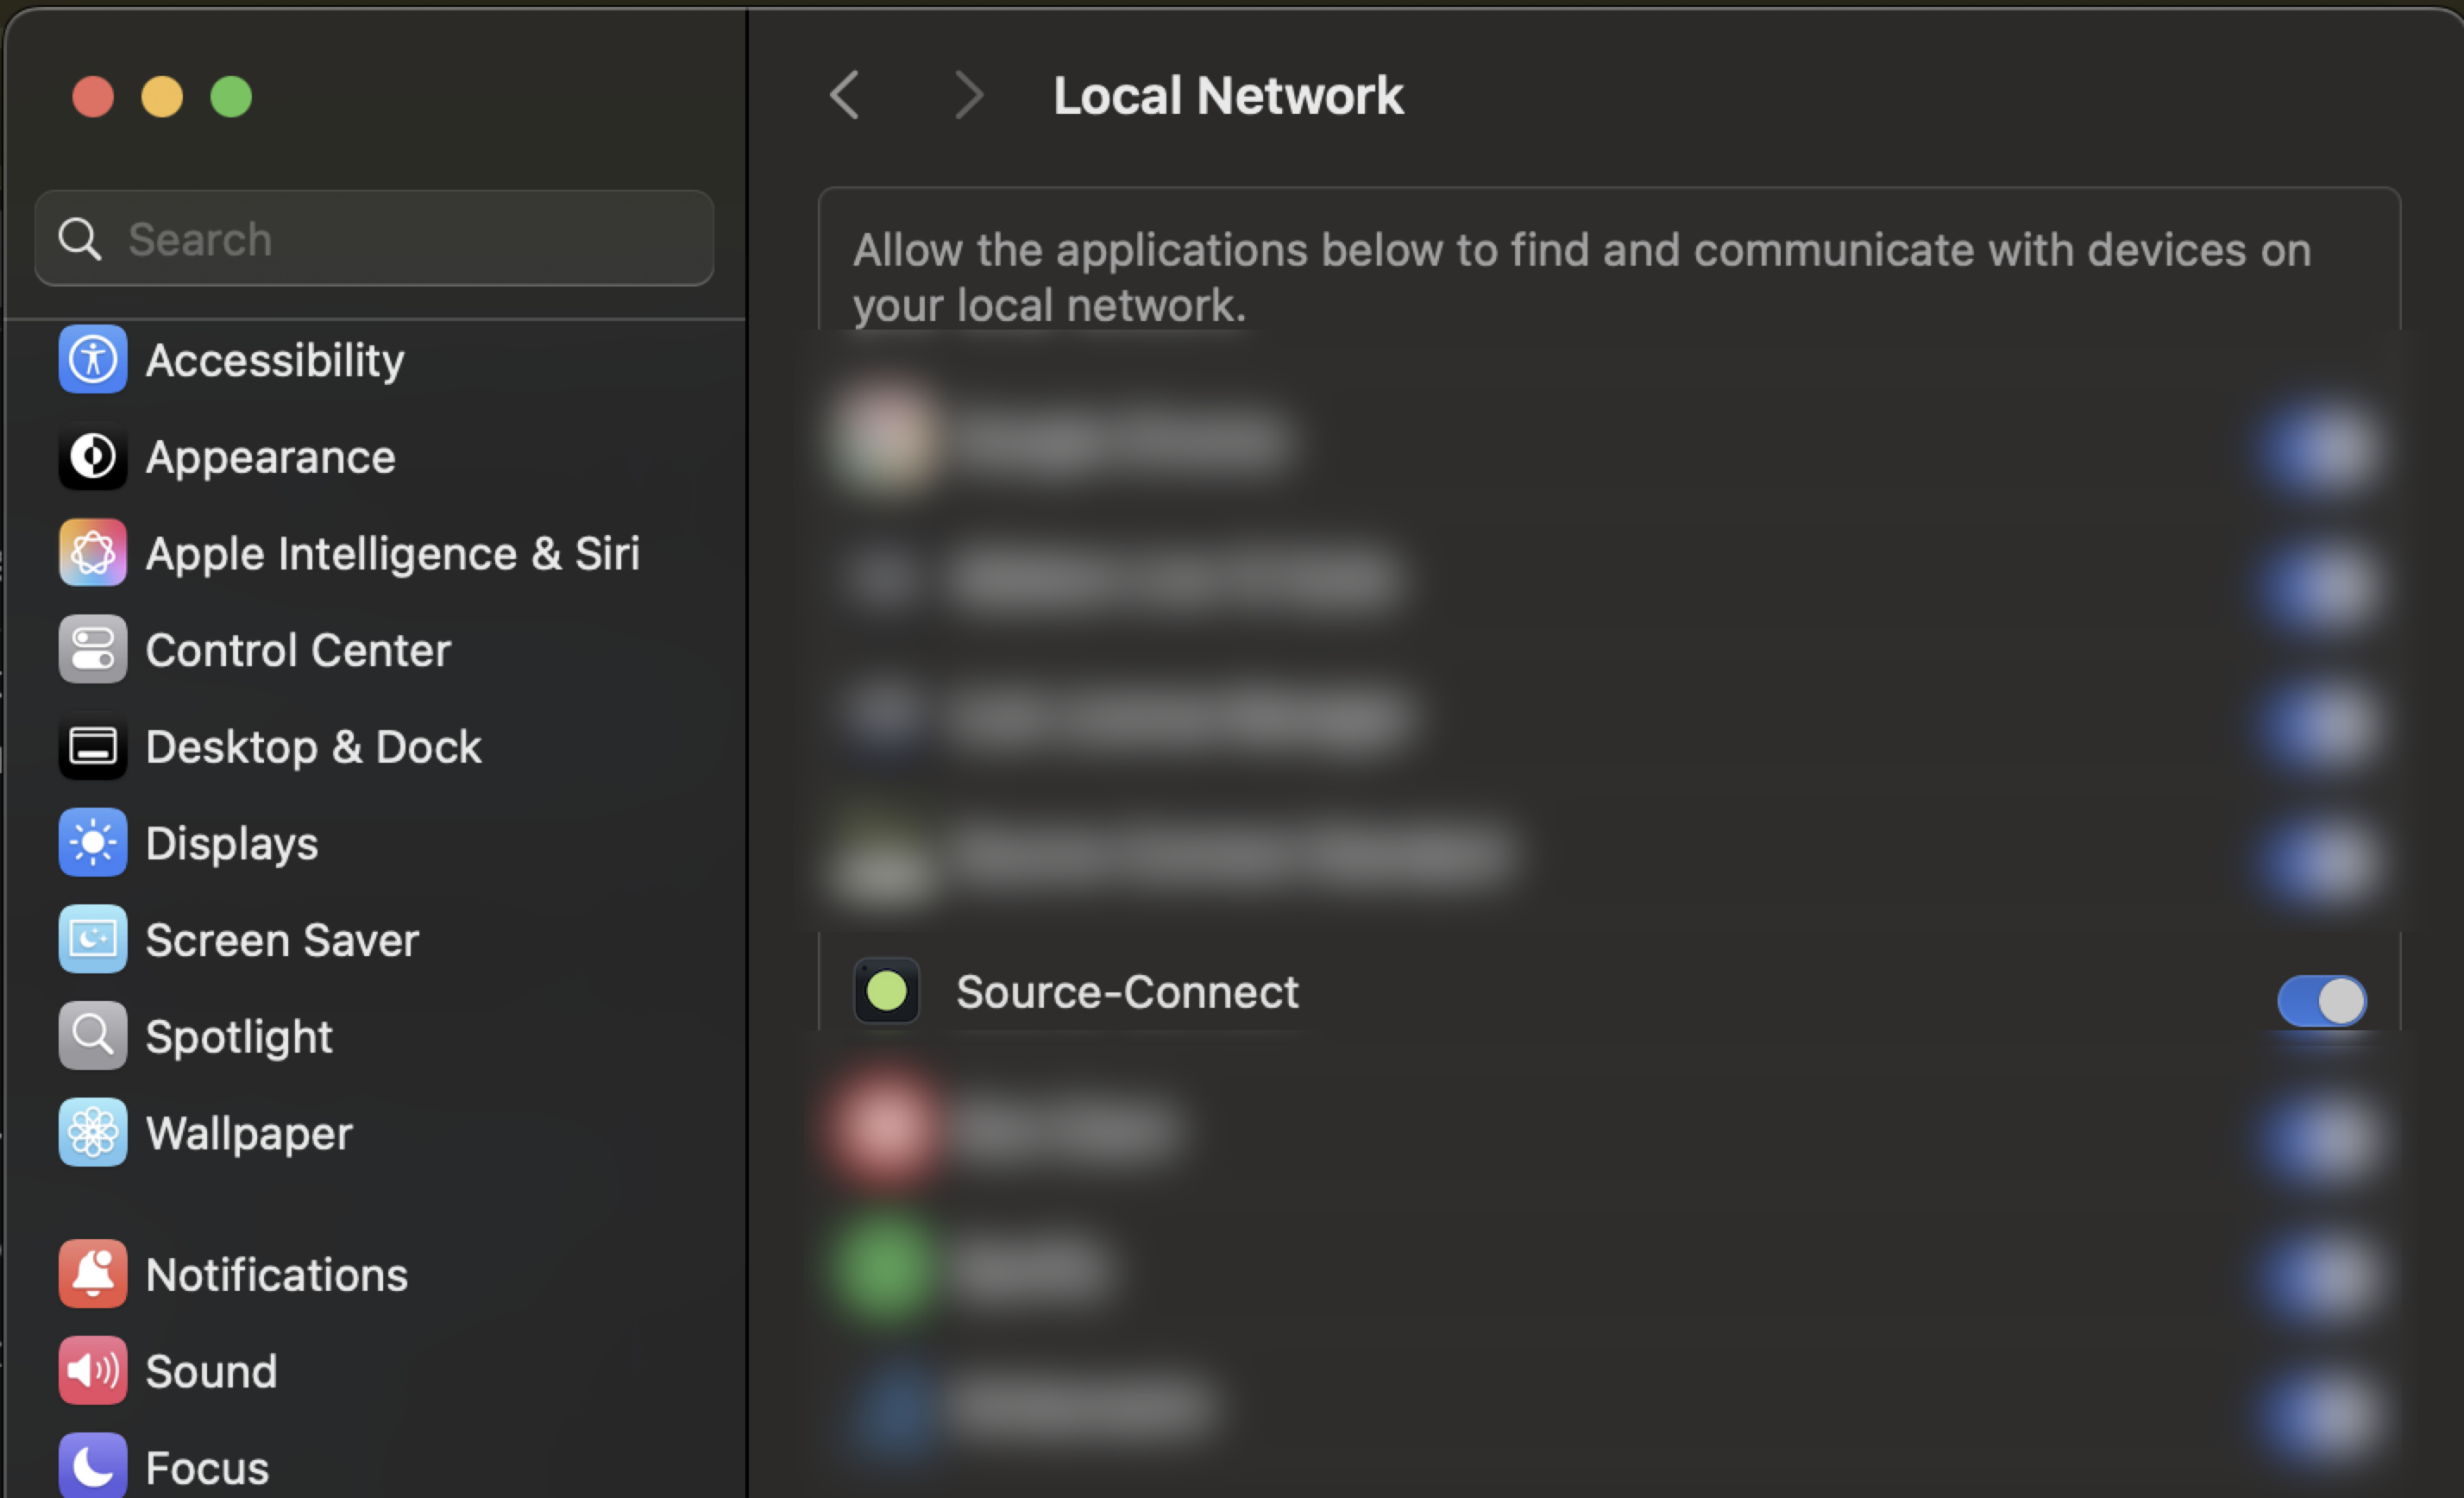Open the Wallpaper settings icon
This screenshot has width=2464, height=1498.
92,1133
